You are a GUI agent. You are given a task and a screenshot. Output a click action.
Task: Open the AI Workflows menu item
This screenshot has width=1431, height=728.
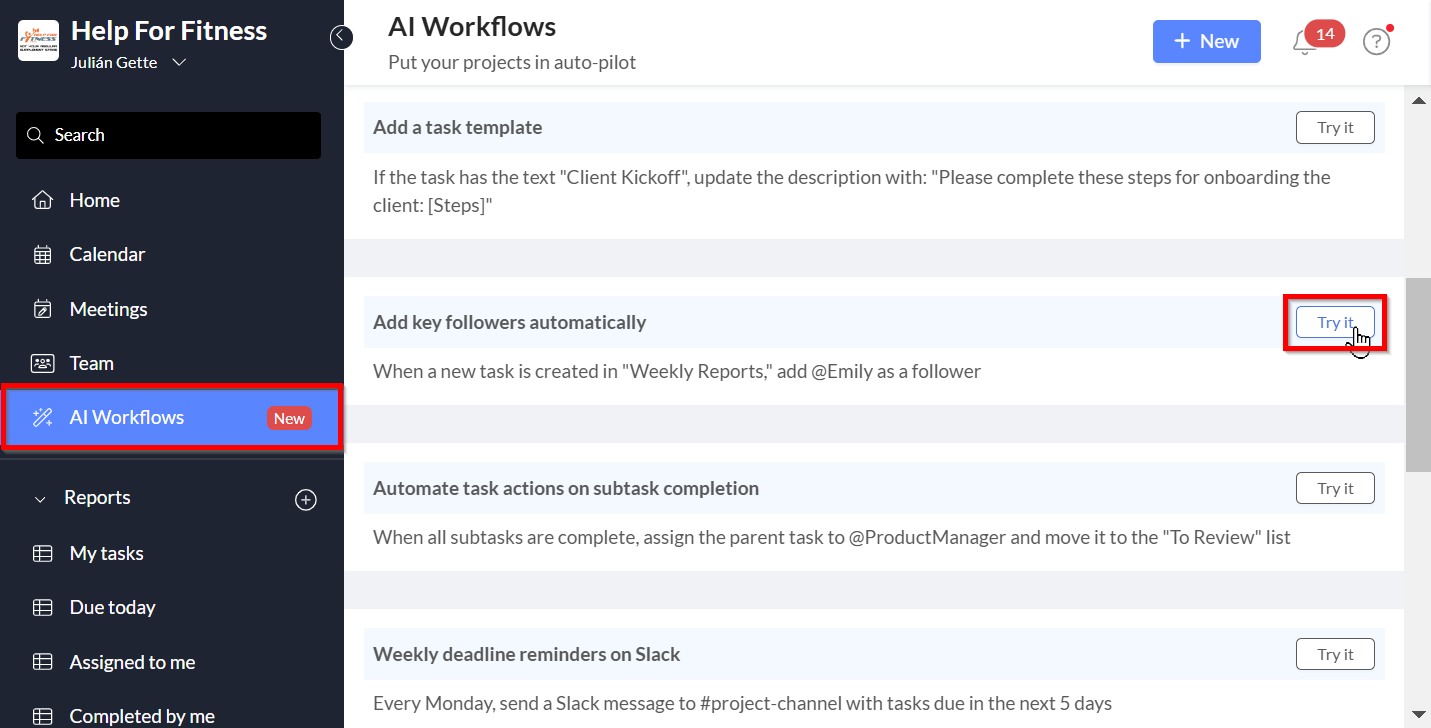pyautogui.click(x=127, y=417)
